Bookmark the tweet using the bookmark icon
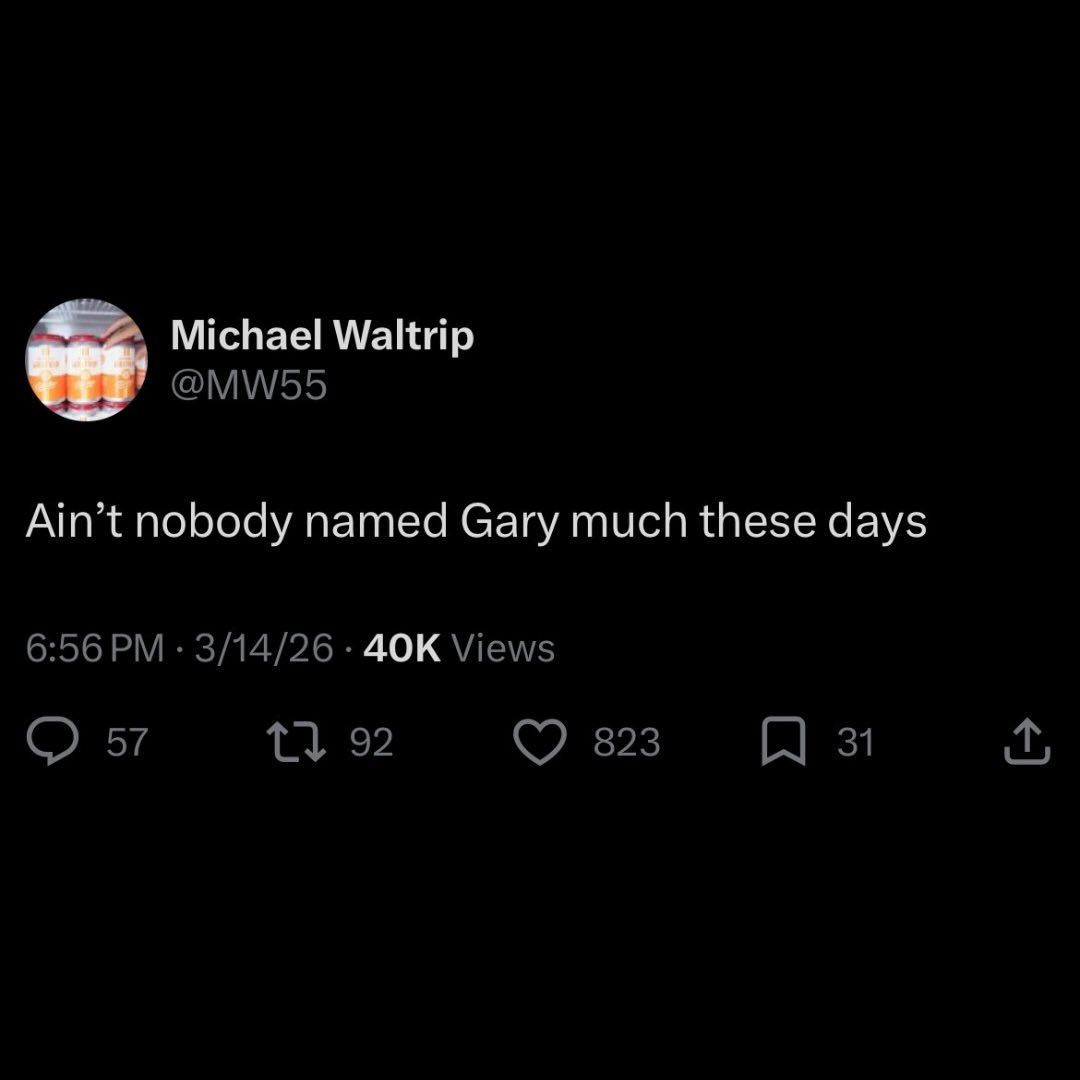This screenshot has width=1080, height=1080. 784,741
